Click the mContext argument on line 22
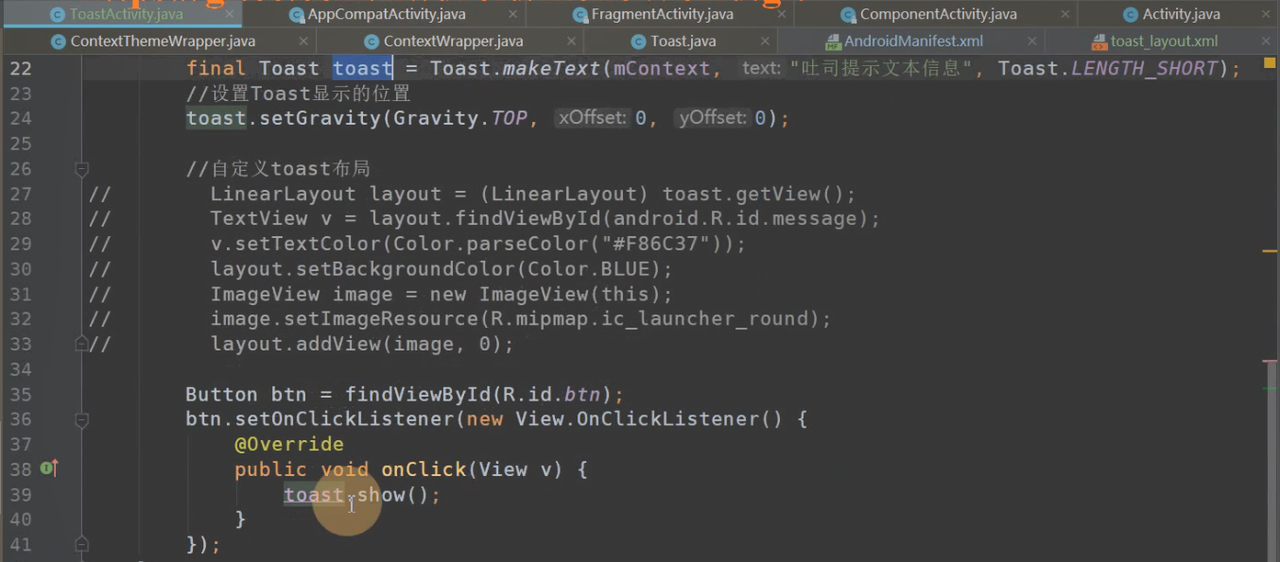Image resolution: width=1280 pixels, height=562 pixels. (660, 68)
